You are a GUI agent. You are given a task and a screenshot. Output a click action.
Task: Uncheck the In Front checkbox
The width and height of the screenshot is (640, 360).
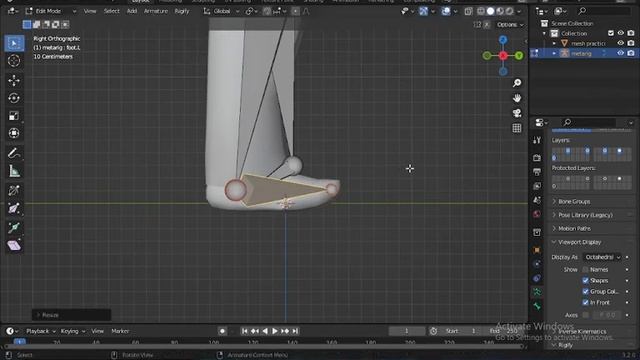coord(585,303)
